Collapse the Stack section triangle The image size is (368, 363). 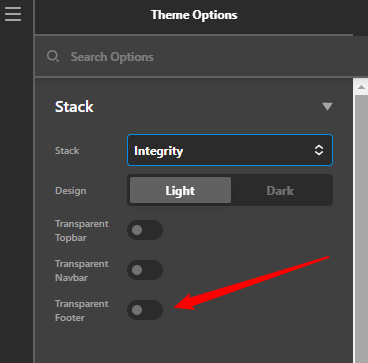327,106
